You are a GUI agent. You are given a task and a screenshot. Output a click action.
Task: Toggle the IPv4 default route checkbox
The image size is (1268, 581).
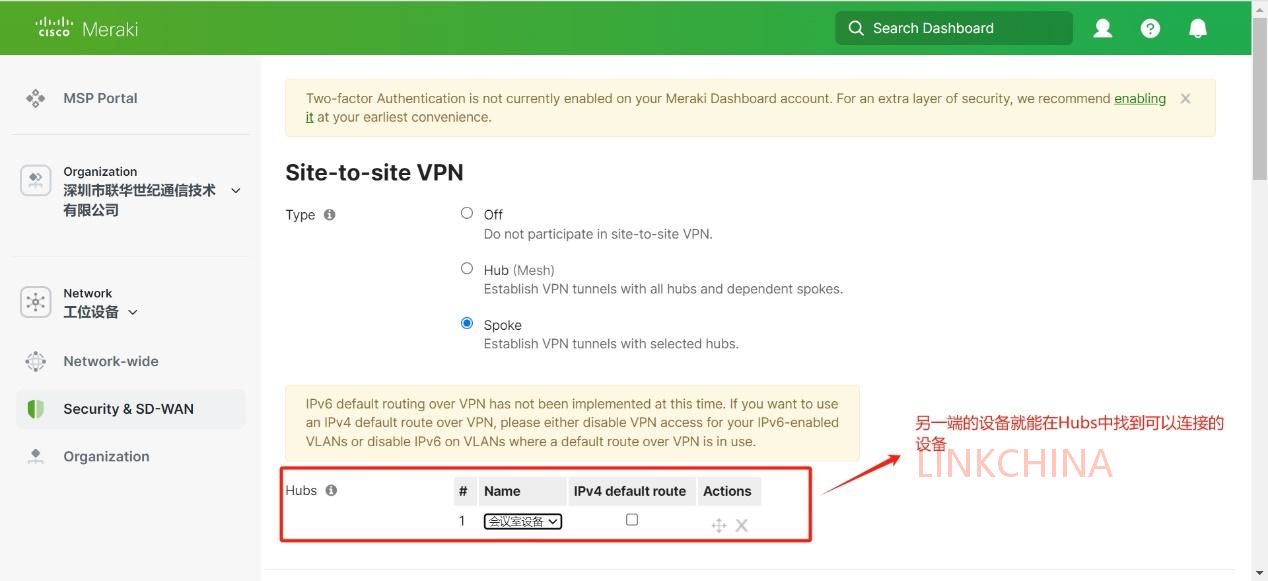(x=632, y=520)
